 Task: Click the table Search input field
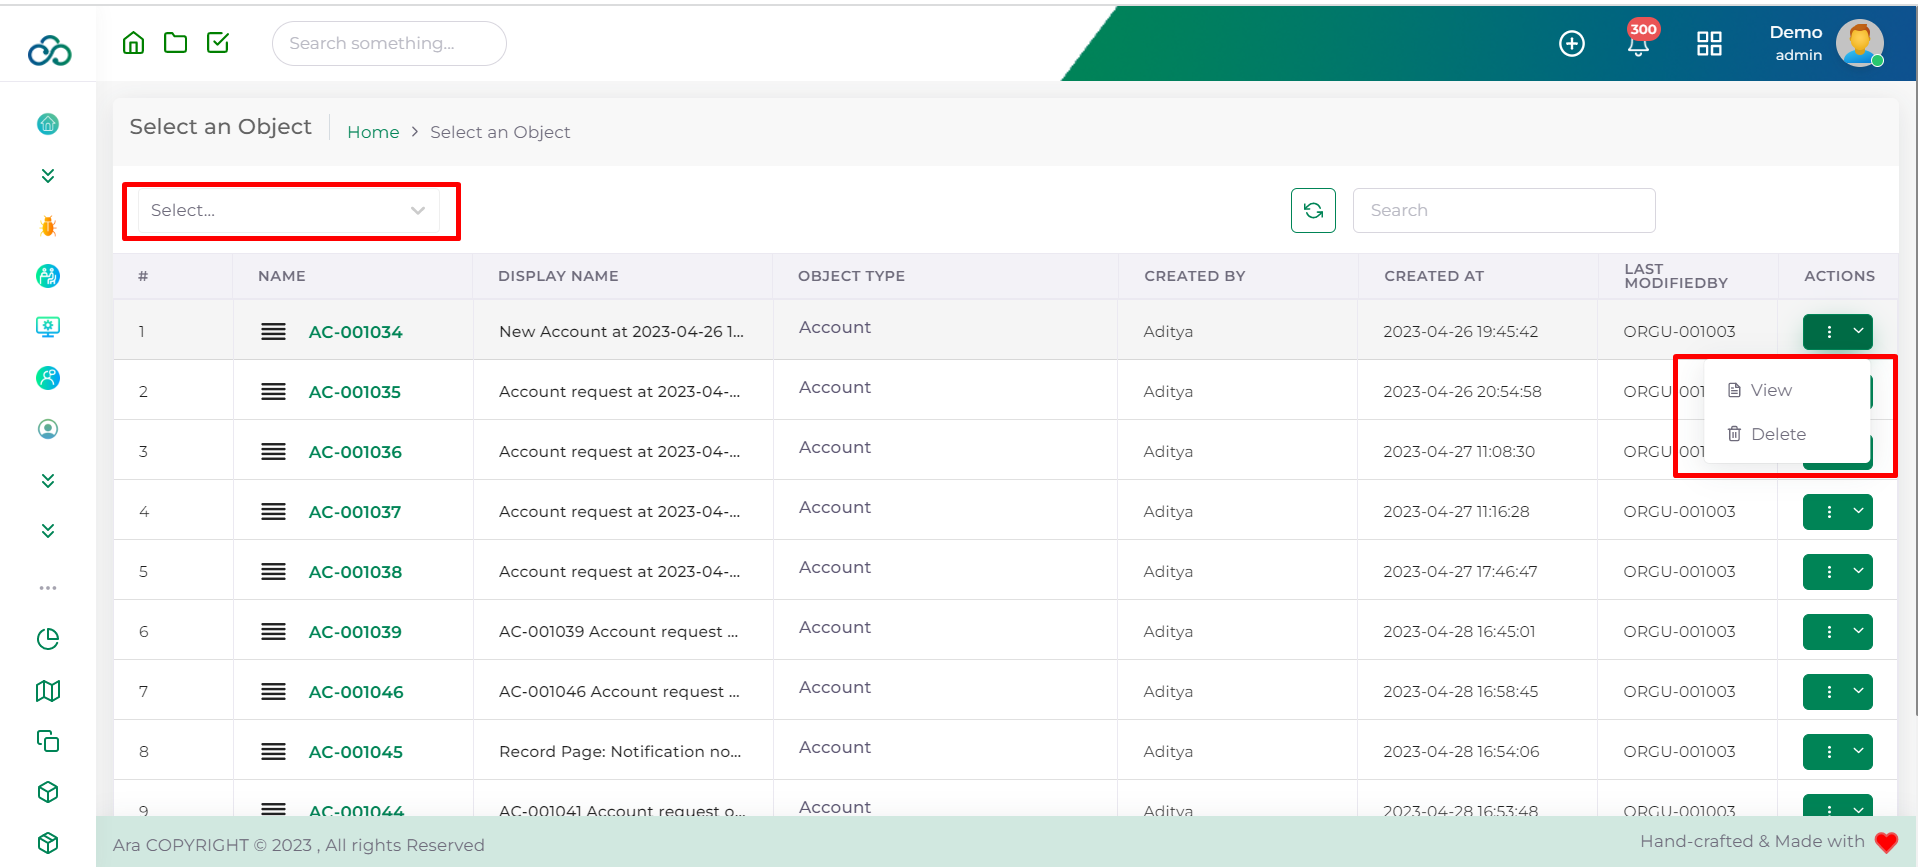[x=1503, y=211]
